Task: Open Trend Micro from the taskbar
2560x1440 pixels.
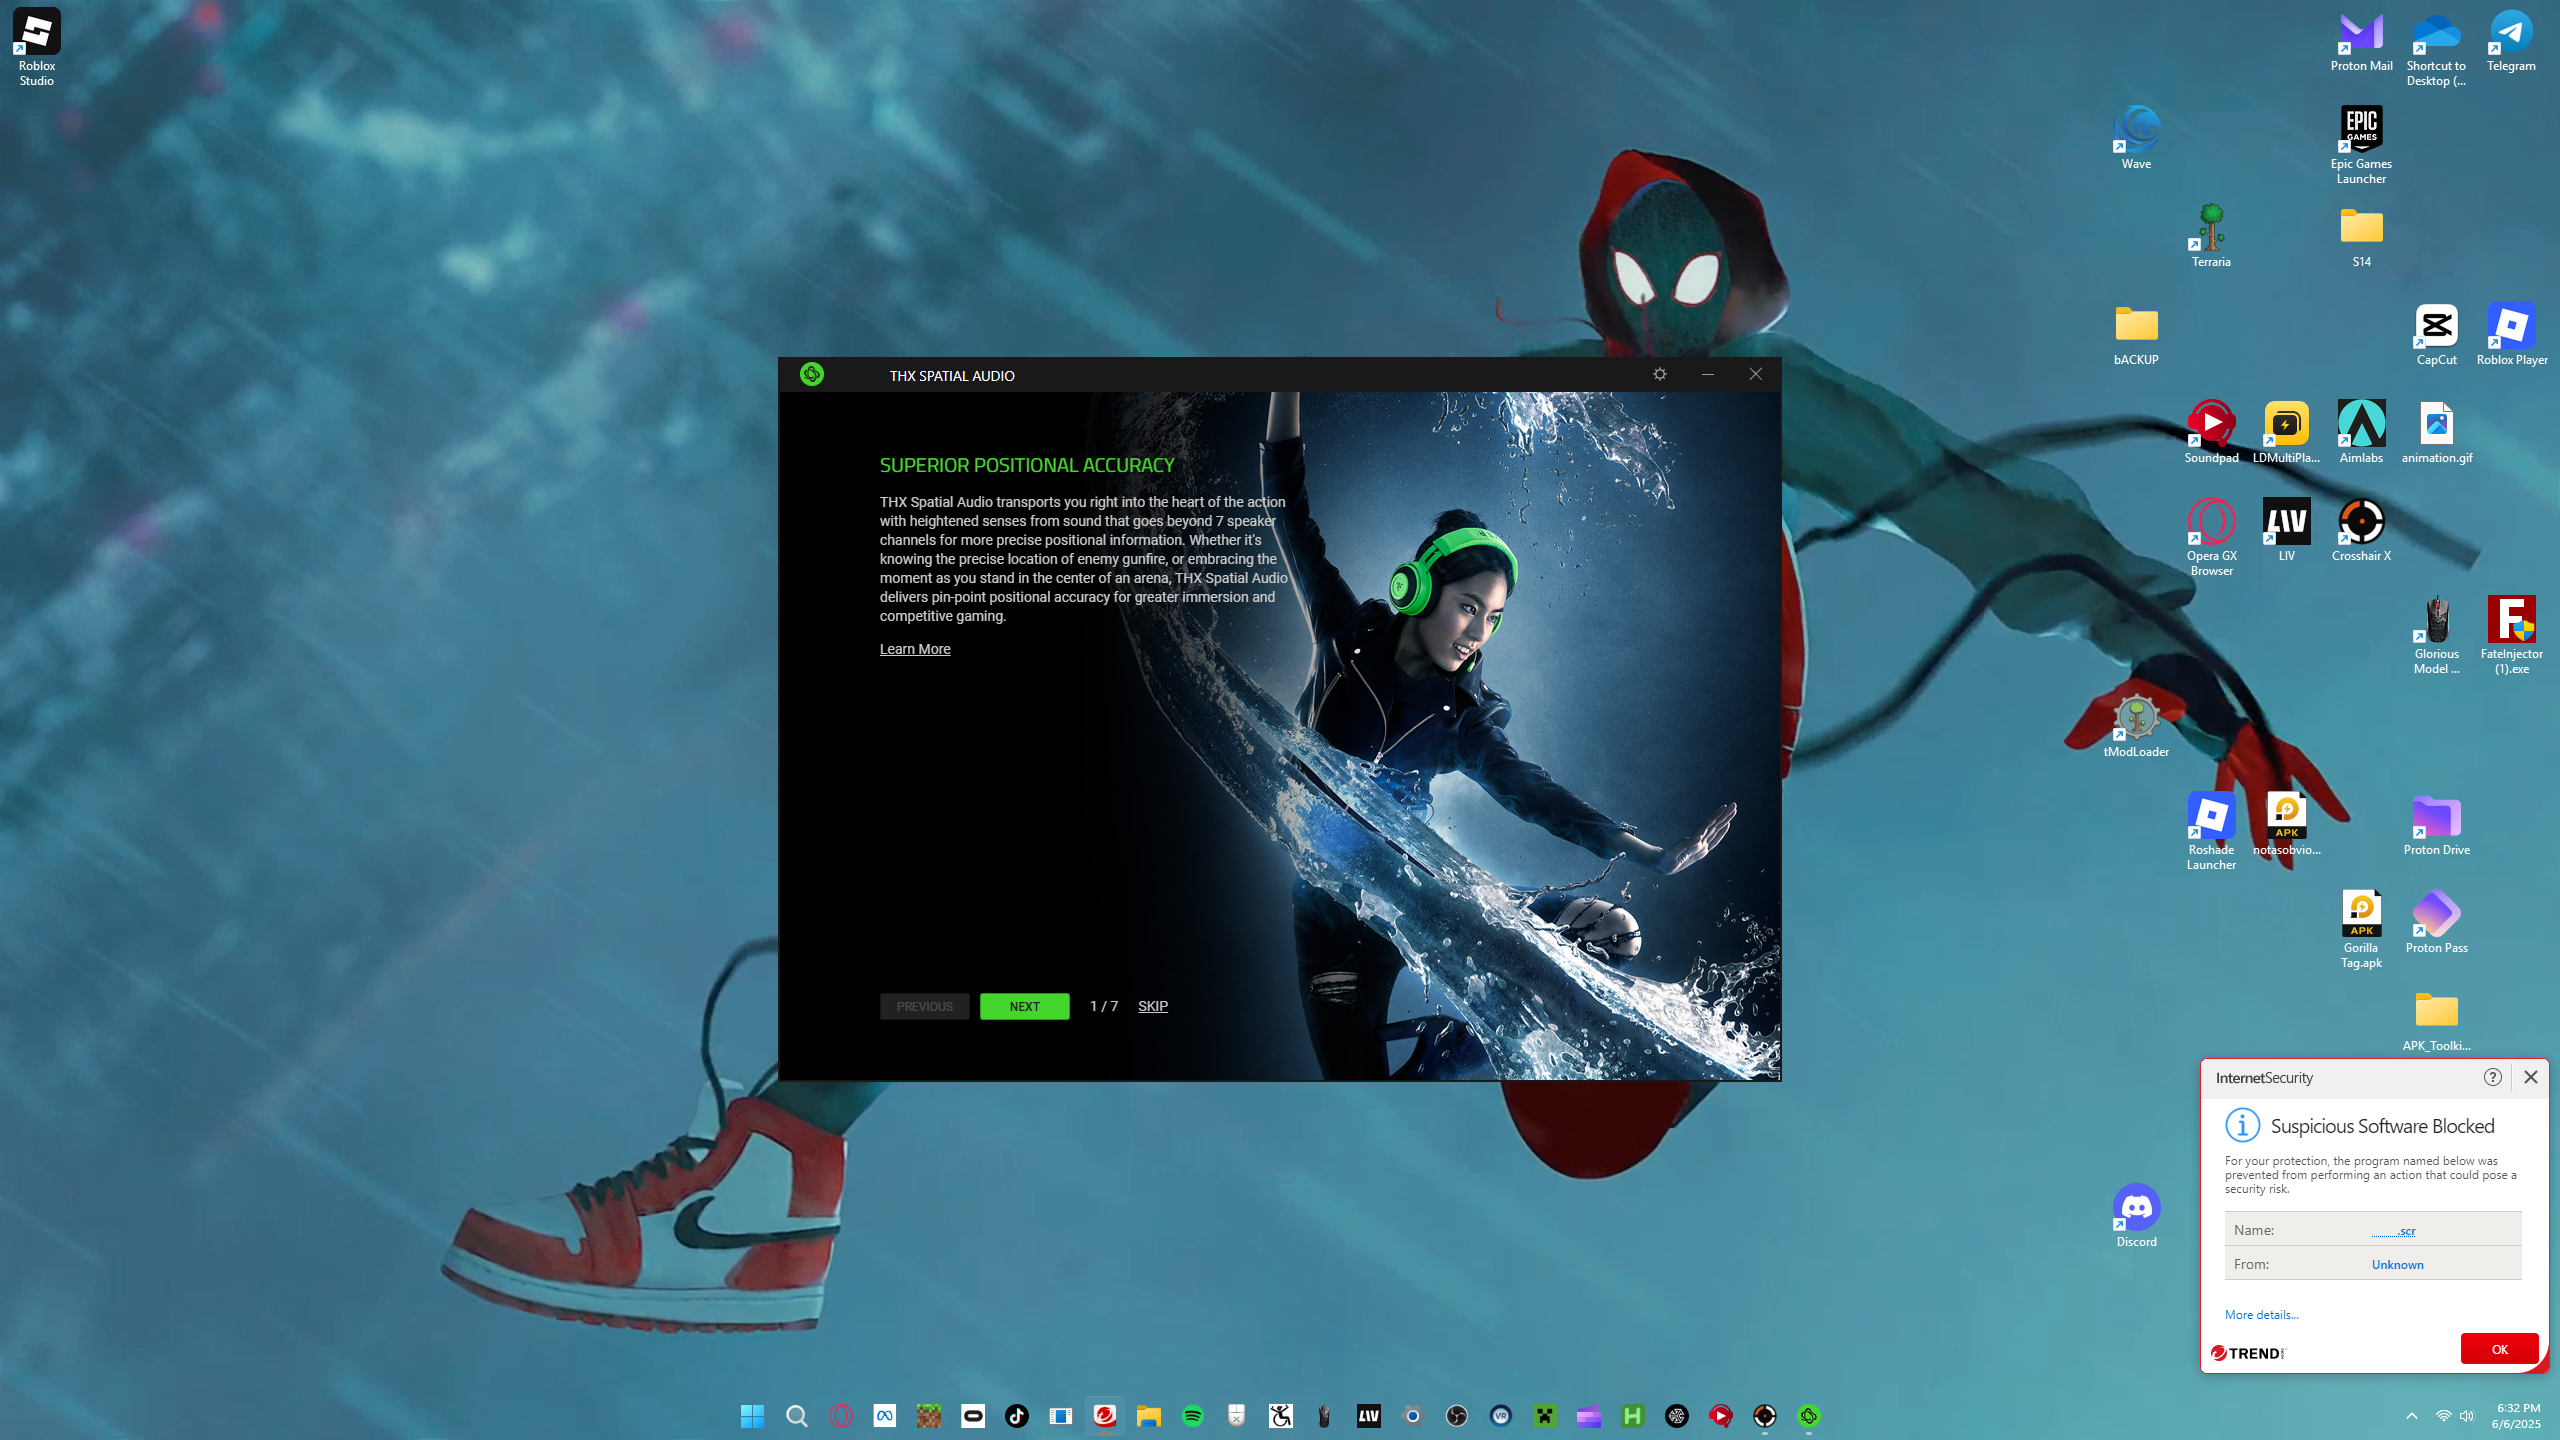Action: click(1104, 1416)
